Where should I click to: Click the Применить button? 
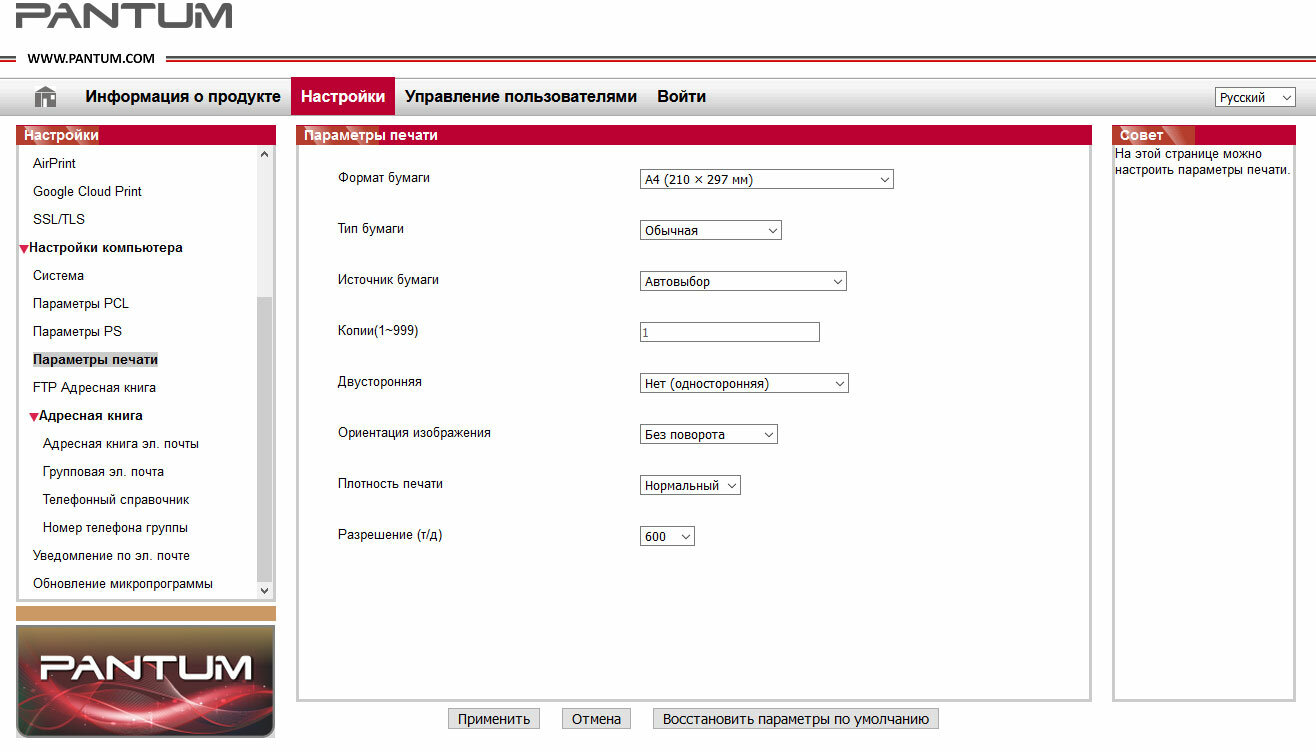click(x=494, y=719)
